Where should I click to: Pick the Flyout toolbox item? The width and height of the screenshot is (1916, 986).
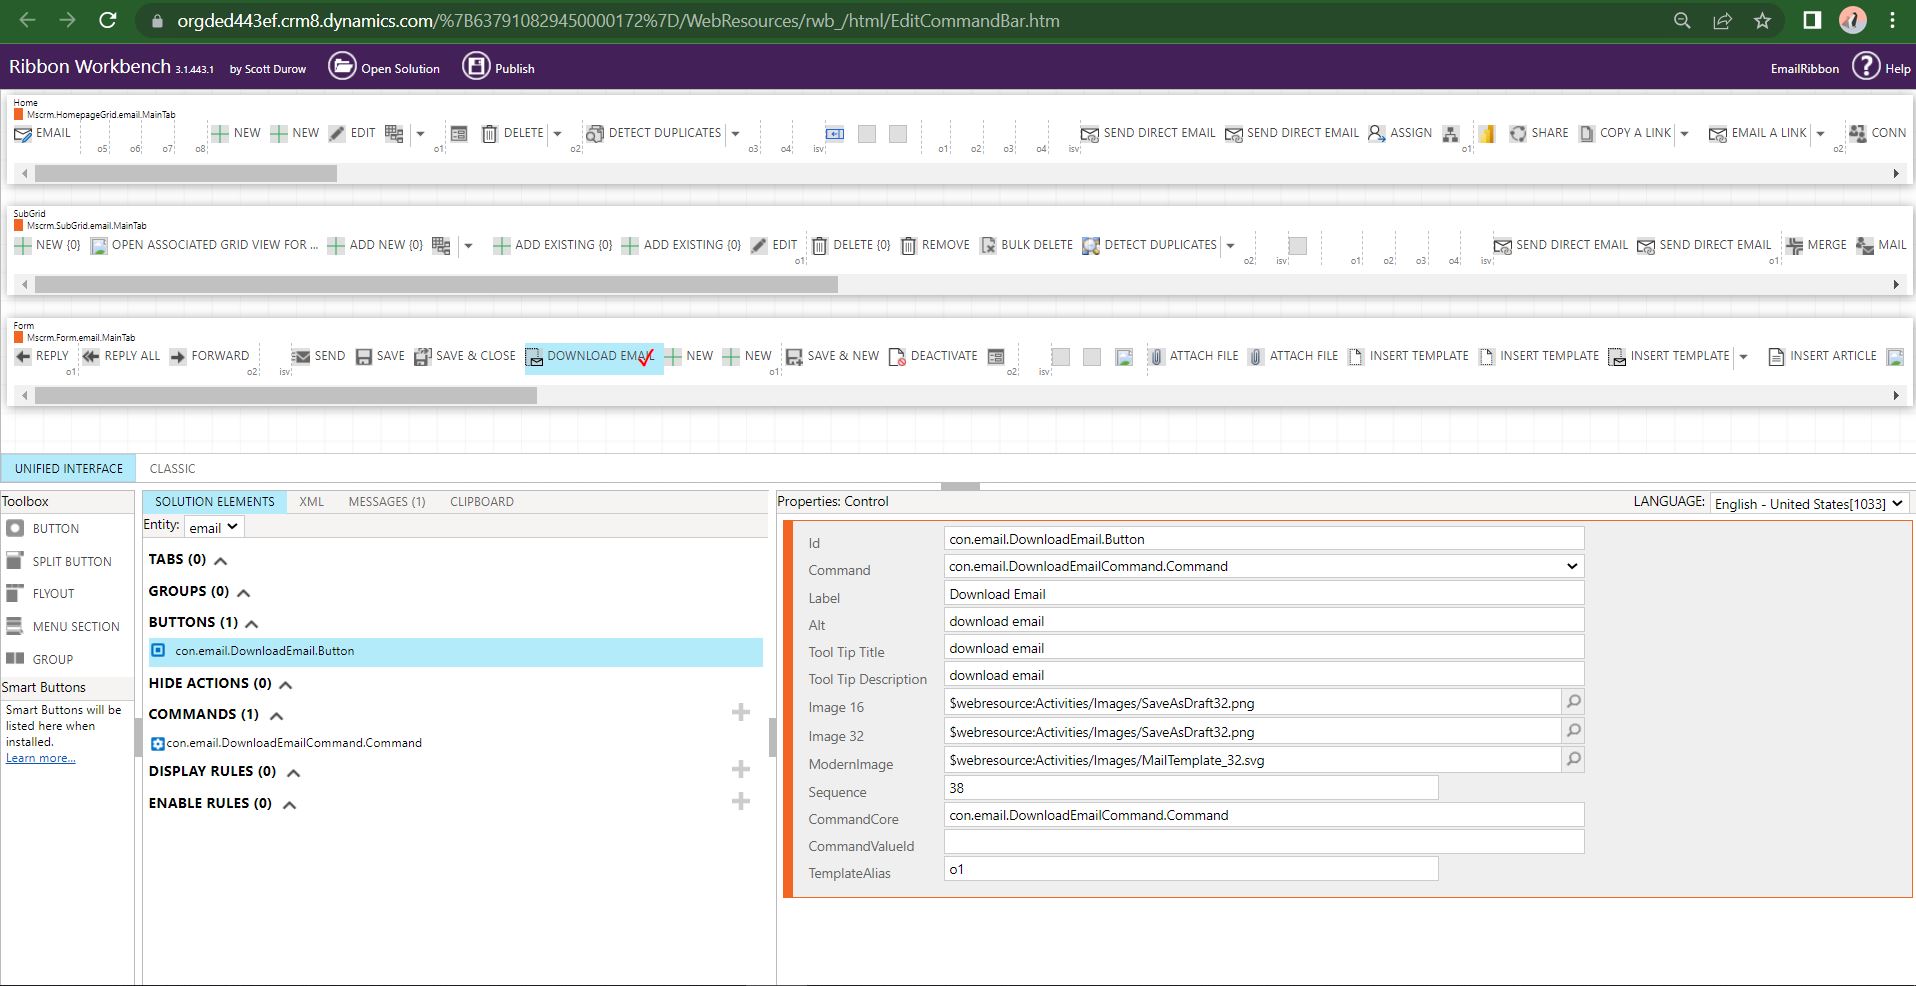tap(40, 593)
